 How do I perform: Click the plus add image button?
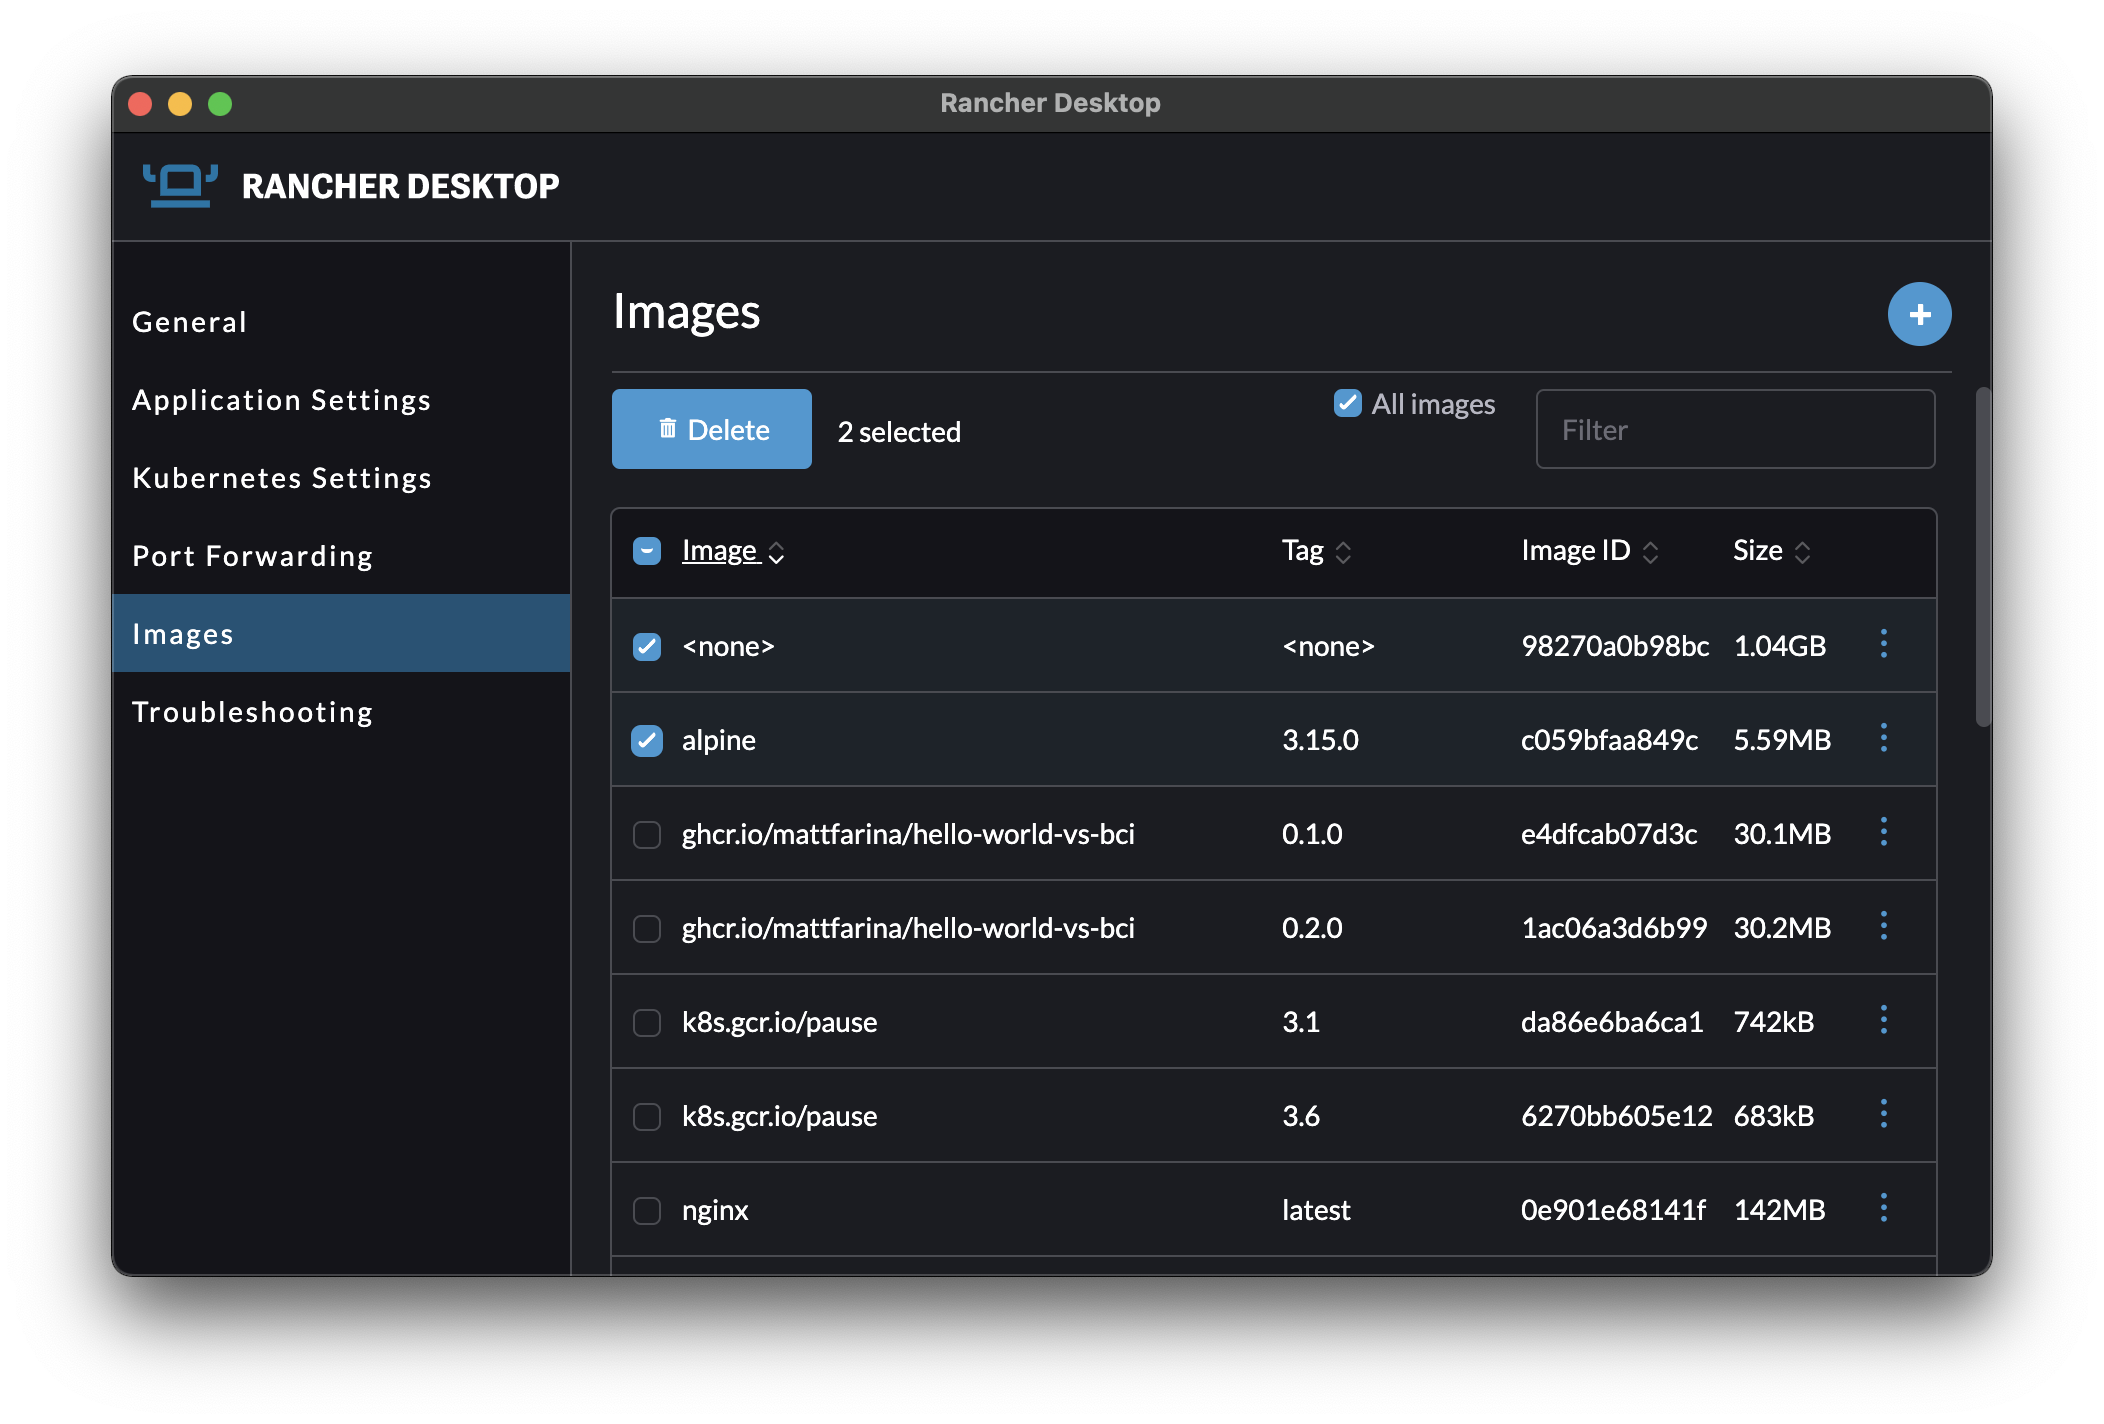[1918, 315]
